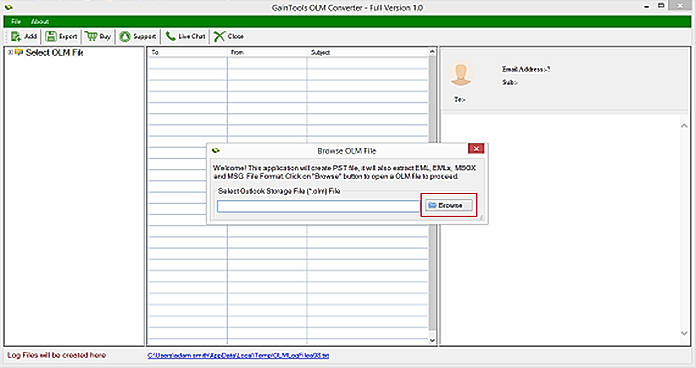Click the 'Email Address' label in preview
Viewport: 696px width, 368px height.
526,69
